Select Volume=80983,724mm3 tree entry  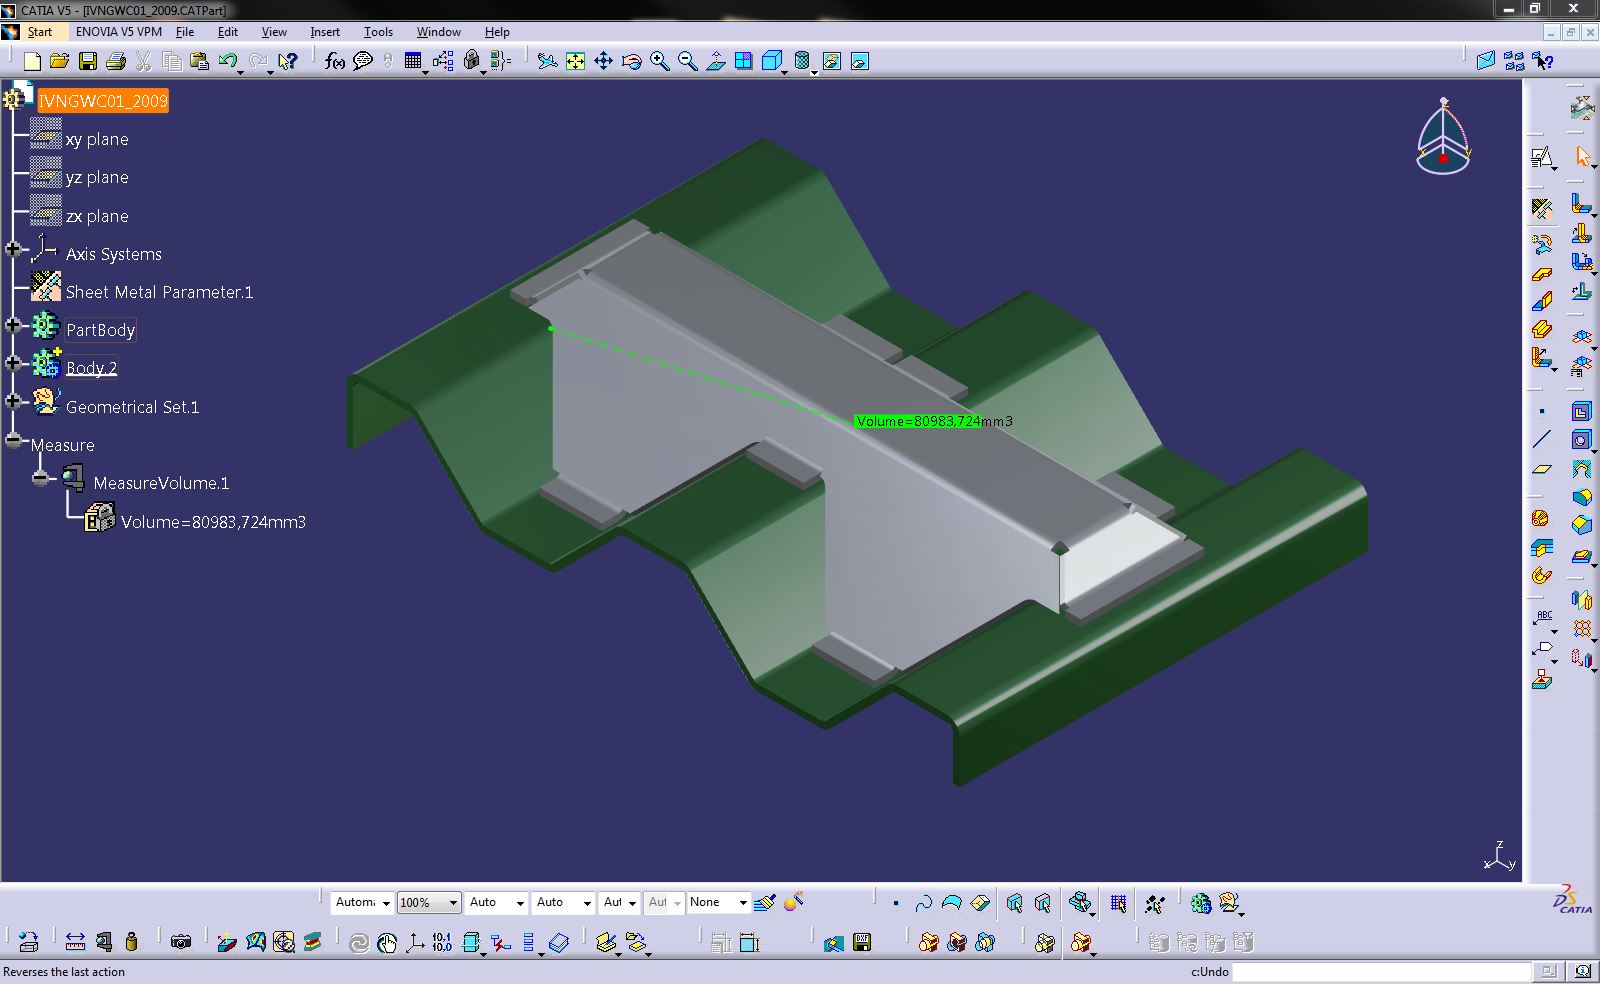pyautogui.click(x=213, y=522)
